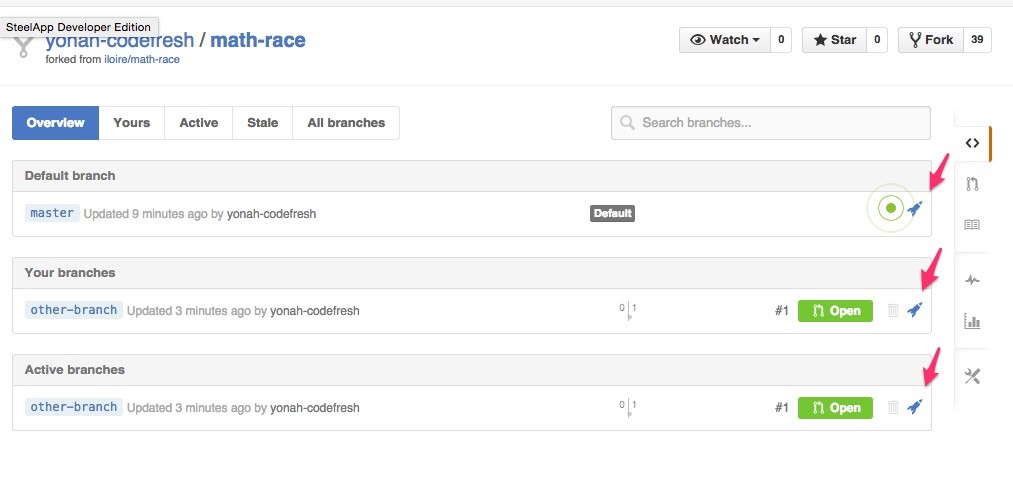Click the search magnifier icon
This screenshot has height=477, width=1013.
(x=627, y=123)
